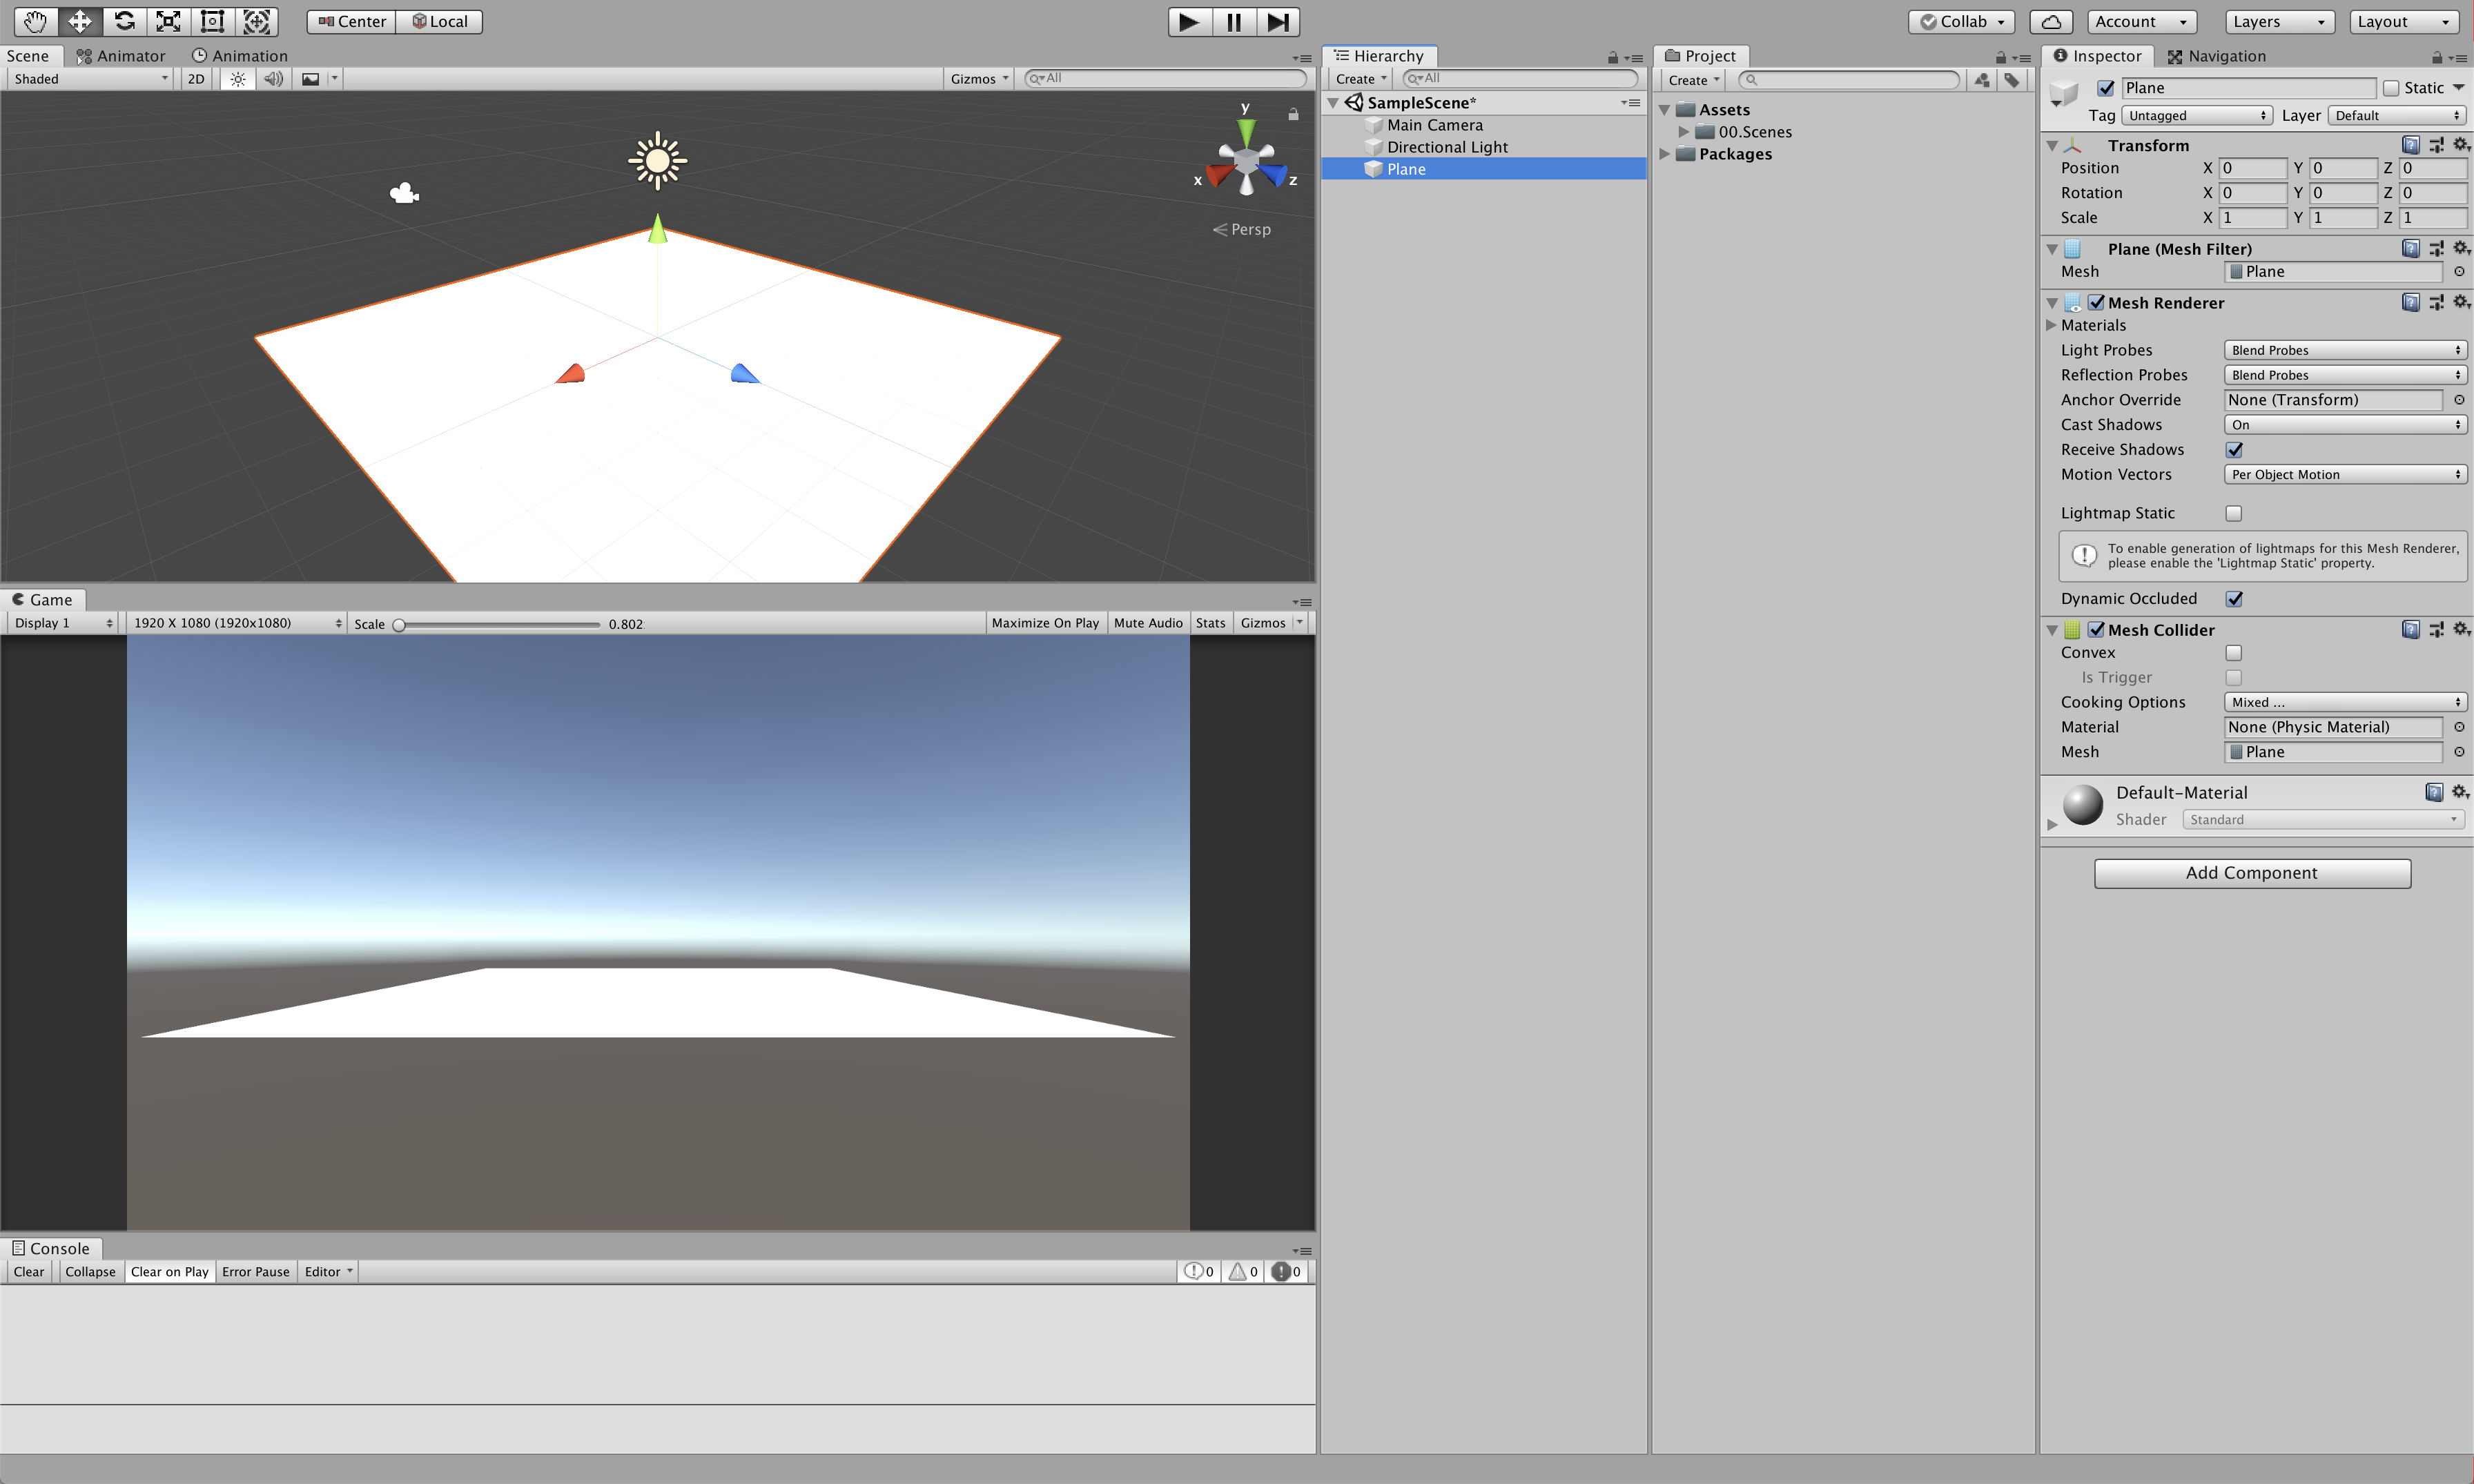
Task: Expand the Materials section
Action: pos(2051,325)
